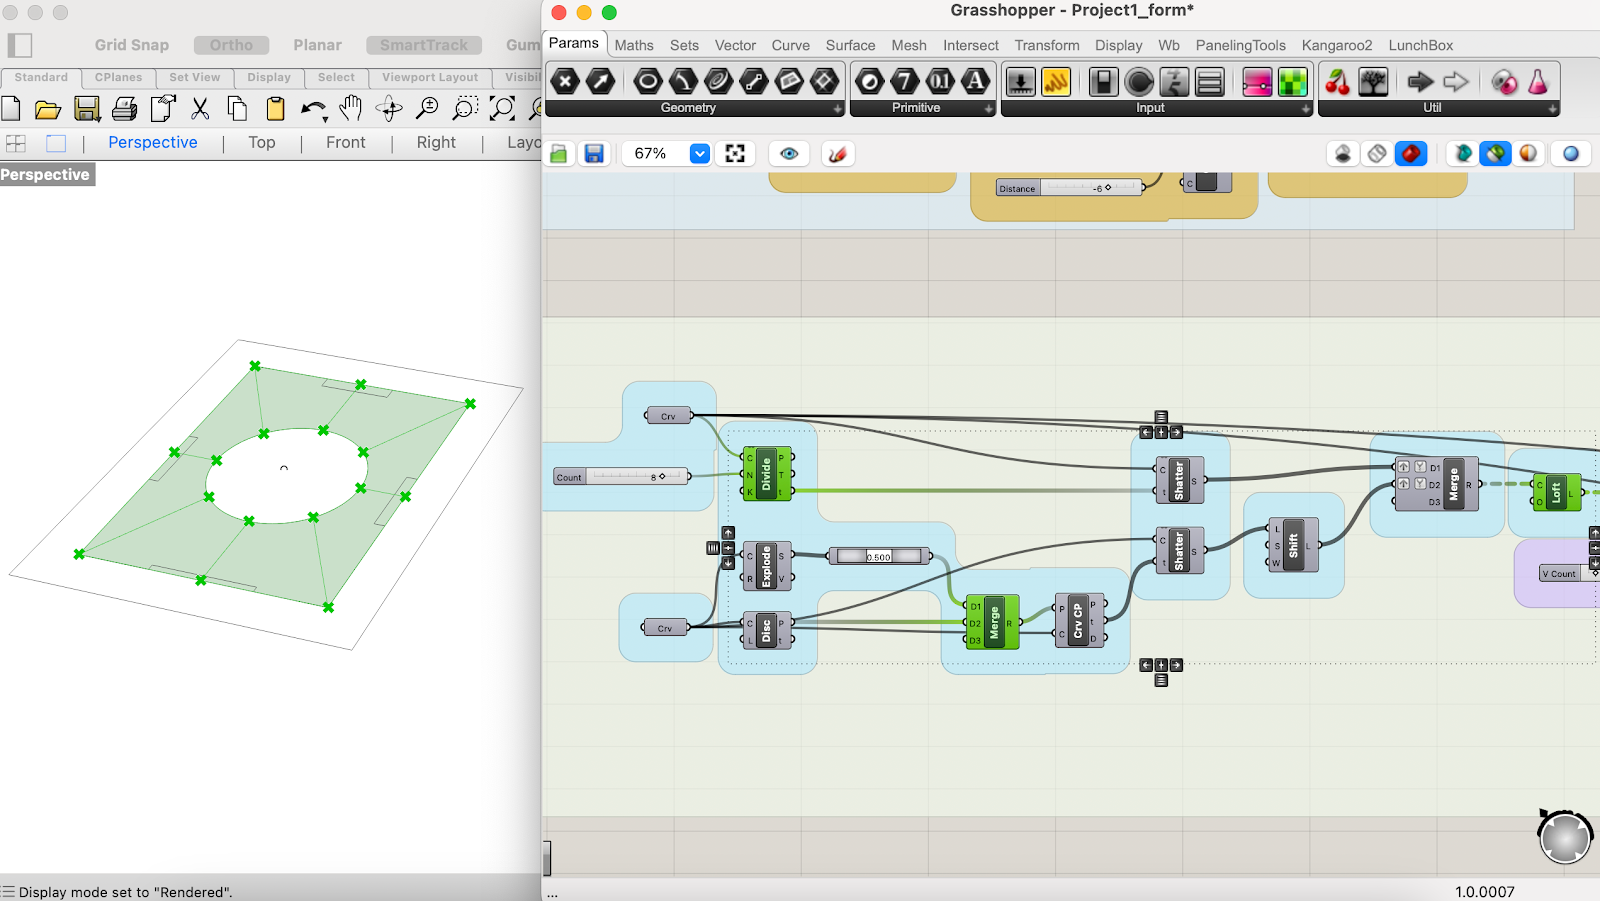Image resolution: width=1600 pixels, height=901 pixels.
Task: Toggle the wireframe preview mode button
Action: [x=1377, y=154]
